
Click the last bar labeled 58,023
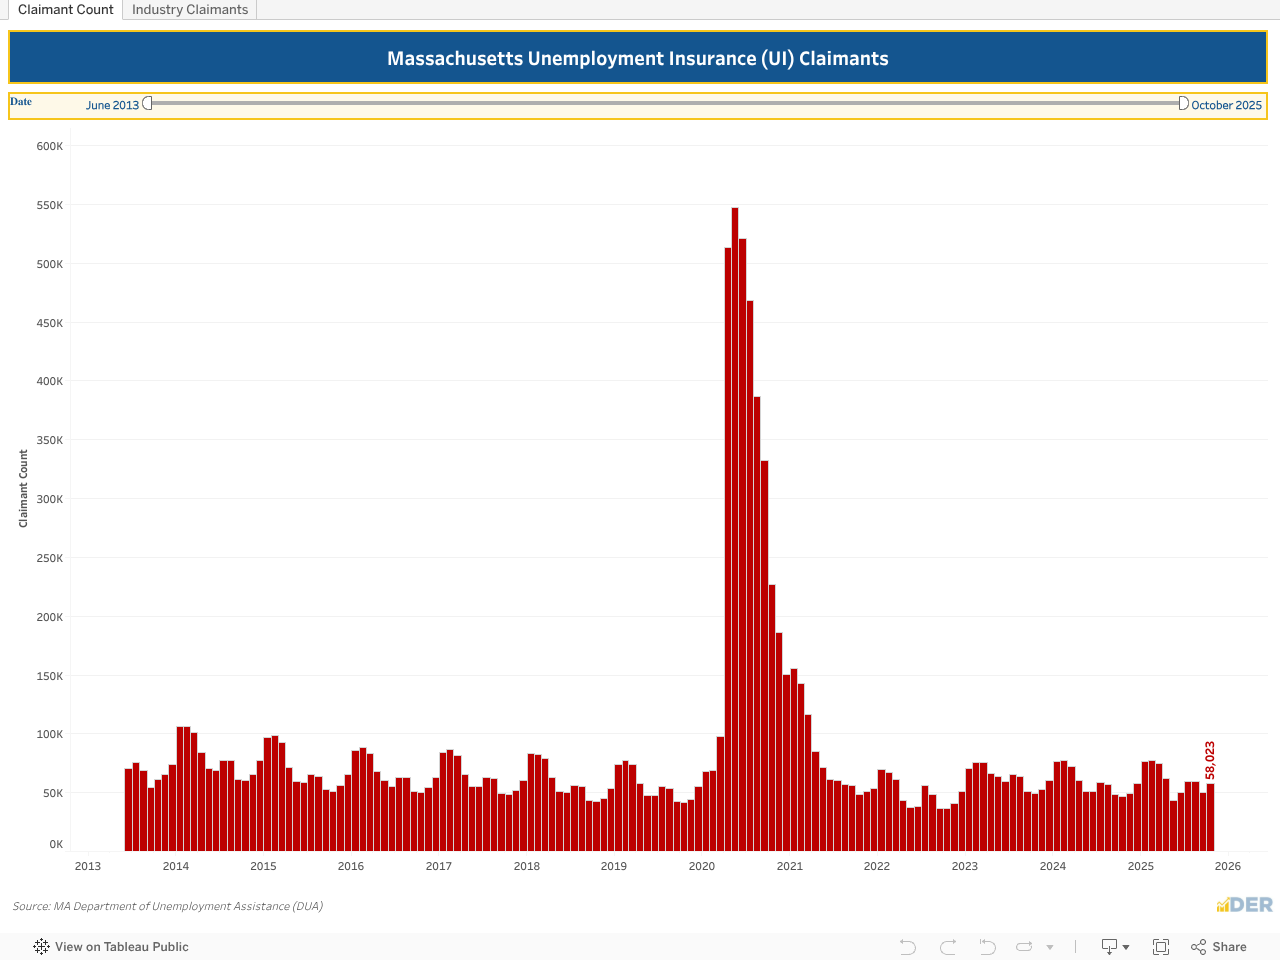[1210, 817]
